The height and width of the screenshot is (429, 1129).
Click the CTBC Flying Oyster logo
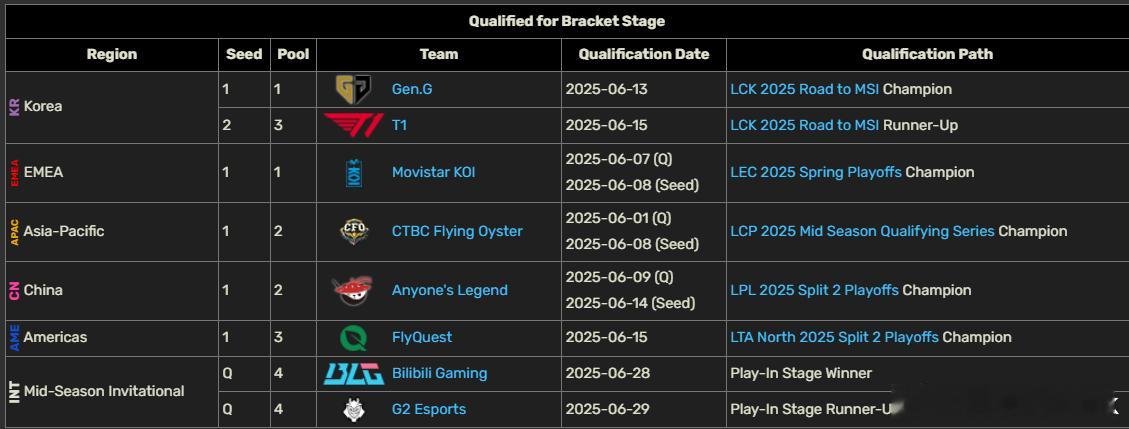(354, 232)
